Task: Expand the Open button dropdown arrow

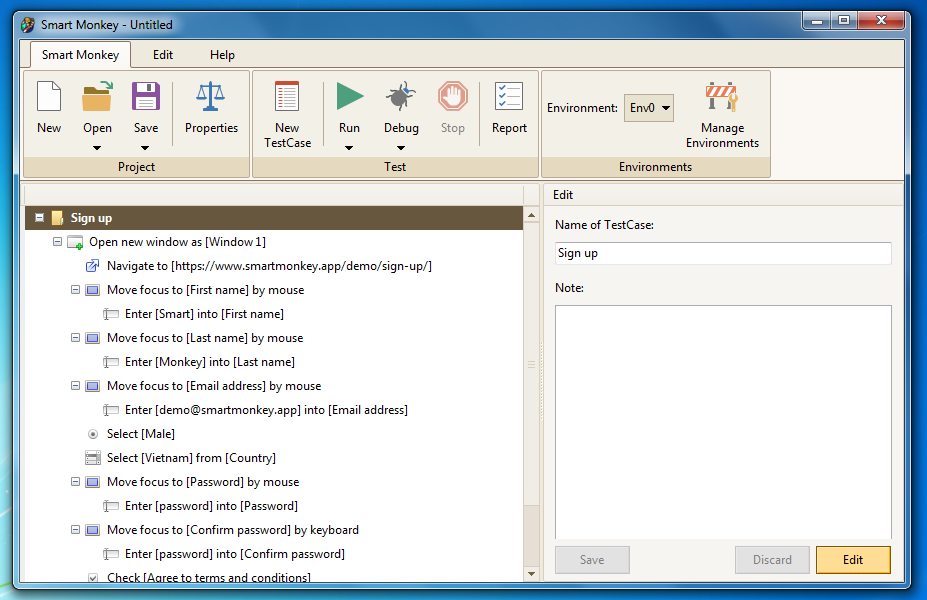Action: pyautogui.click(x=97, y=148)
